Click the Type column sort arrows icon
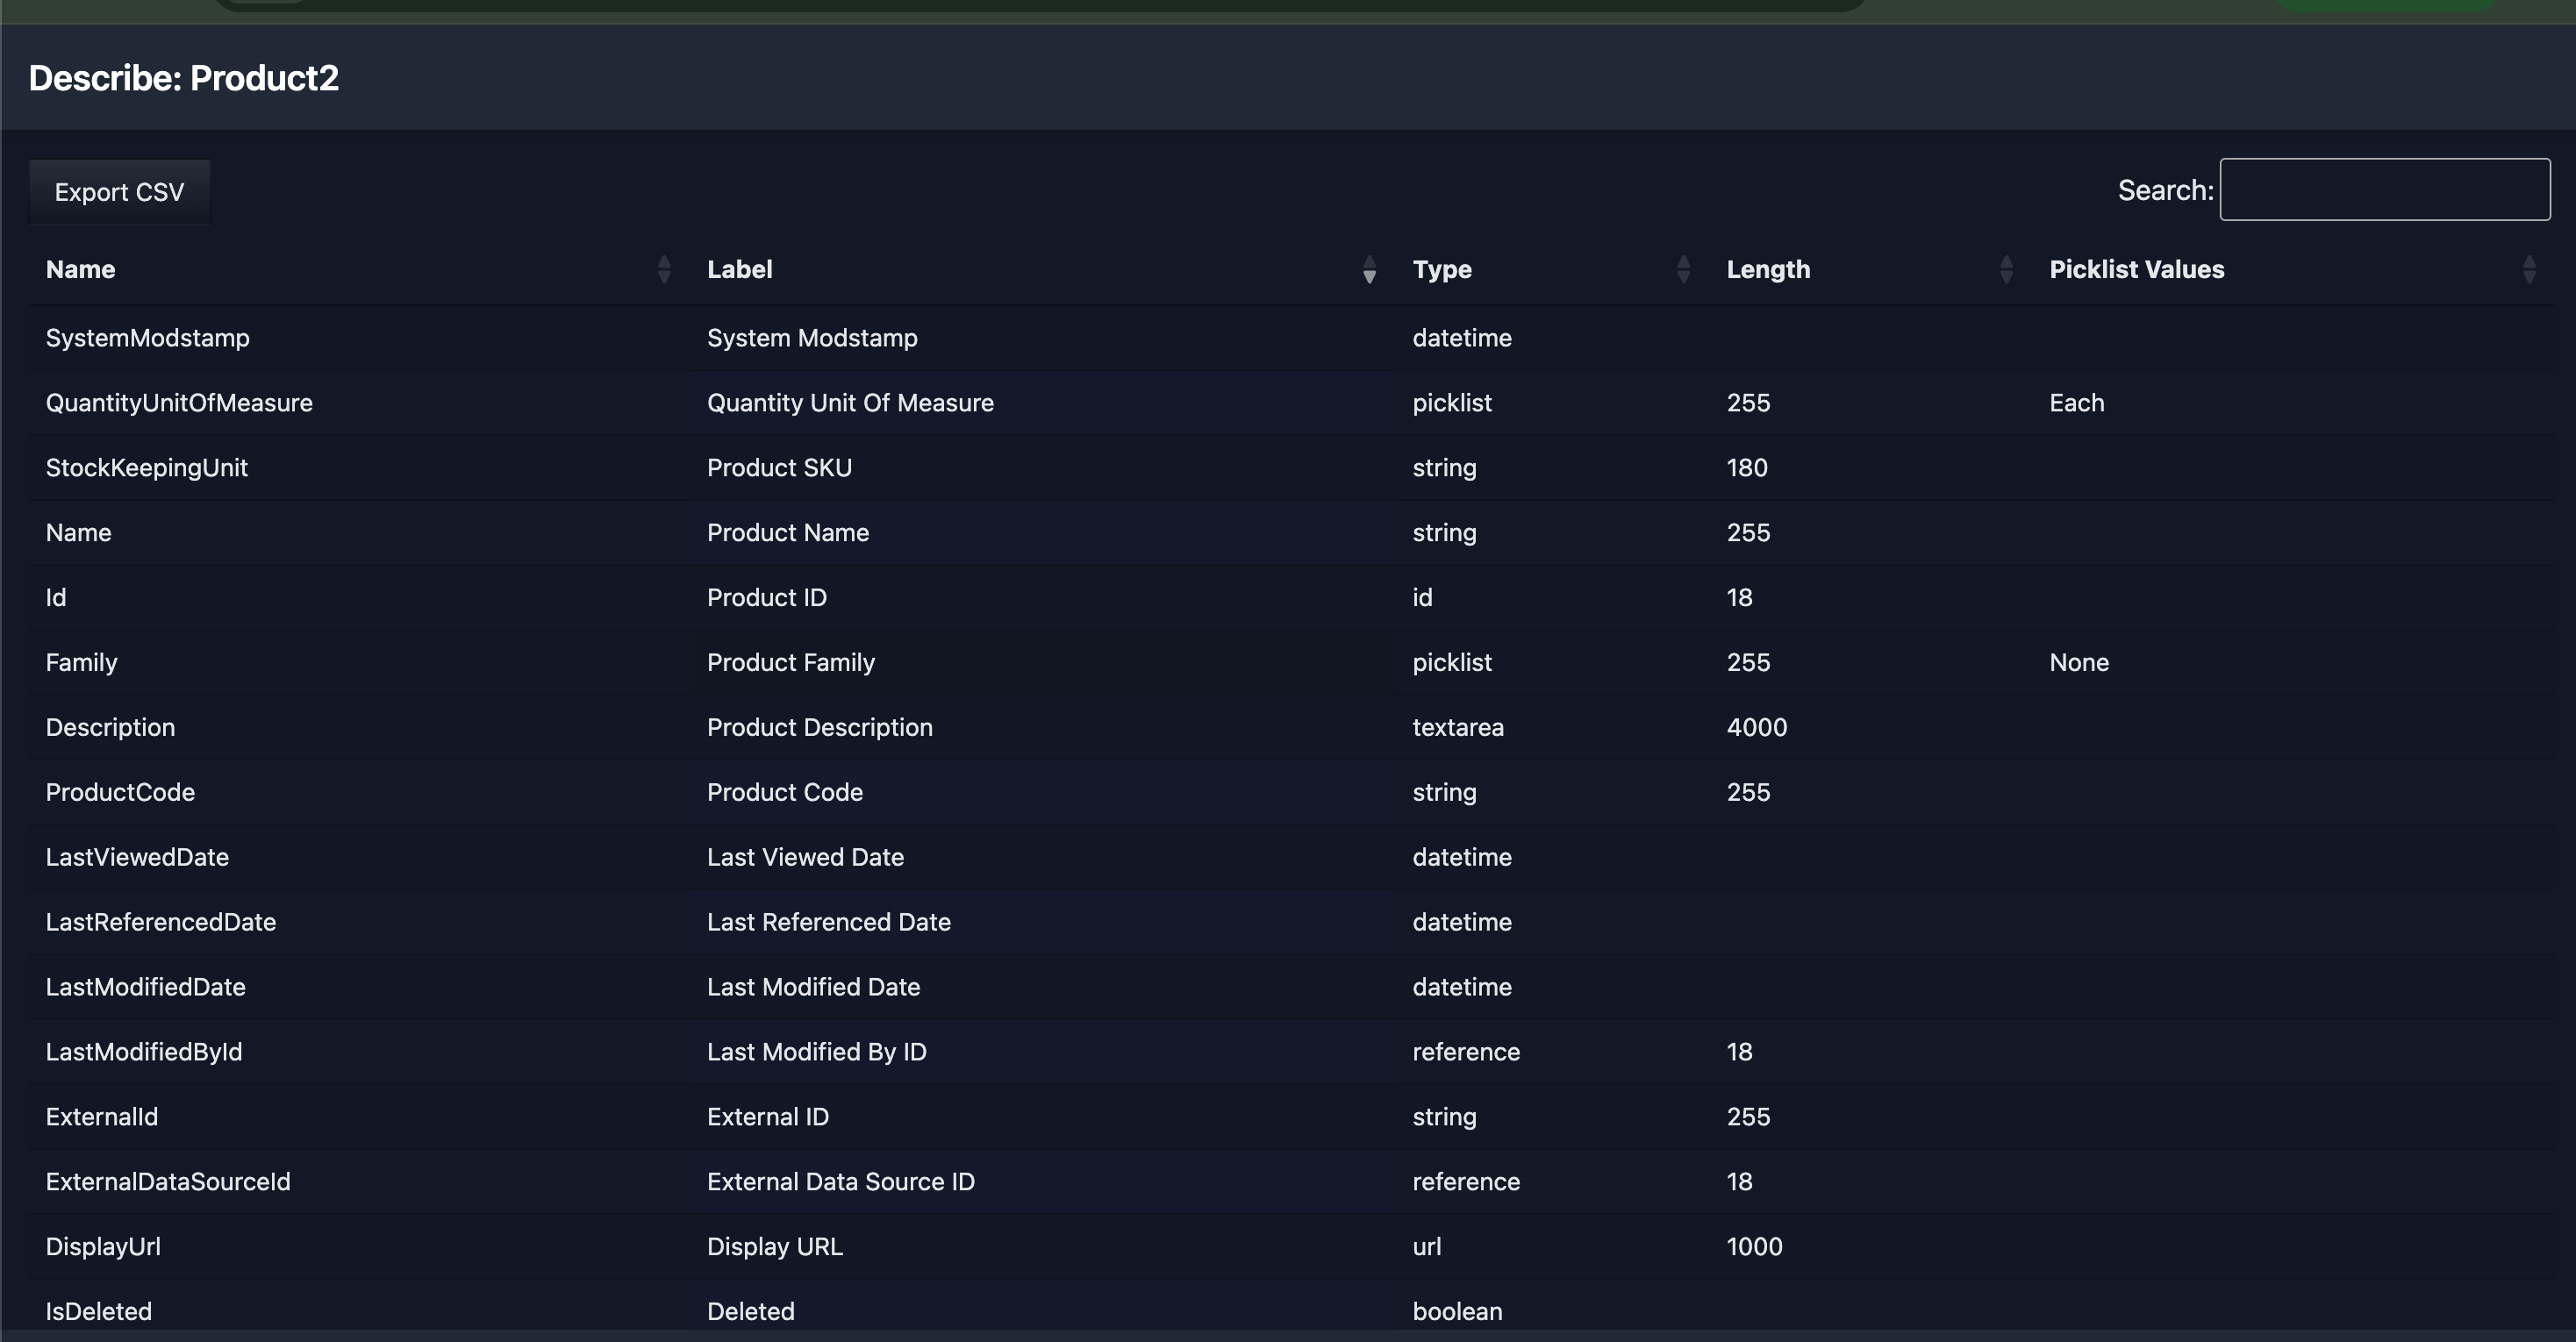The image size is (2576, 1342). 1683,269
